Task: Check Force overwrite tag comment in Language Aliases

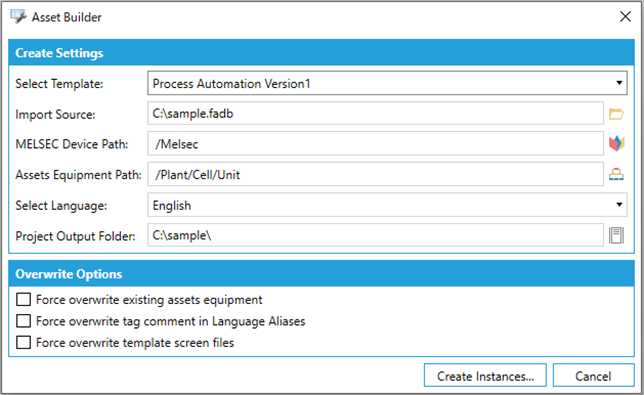Action: pos(23,321)
